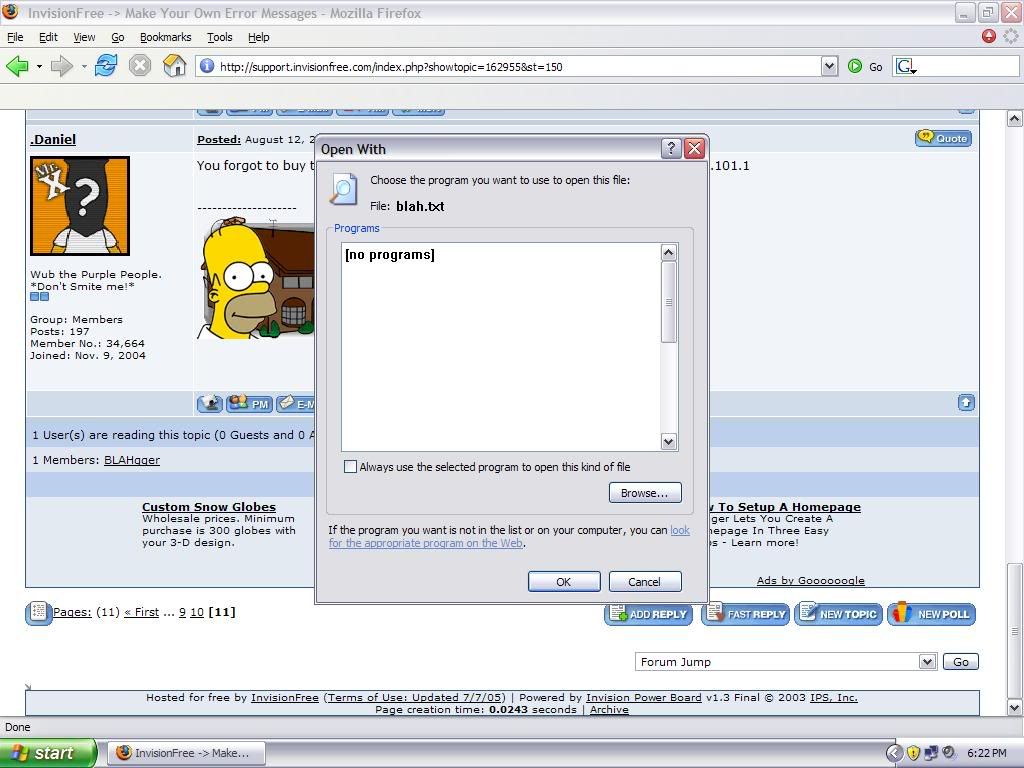Click the BLAHgger member link
Screen dimensions: 1024x768
click(132, 460)
